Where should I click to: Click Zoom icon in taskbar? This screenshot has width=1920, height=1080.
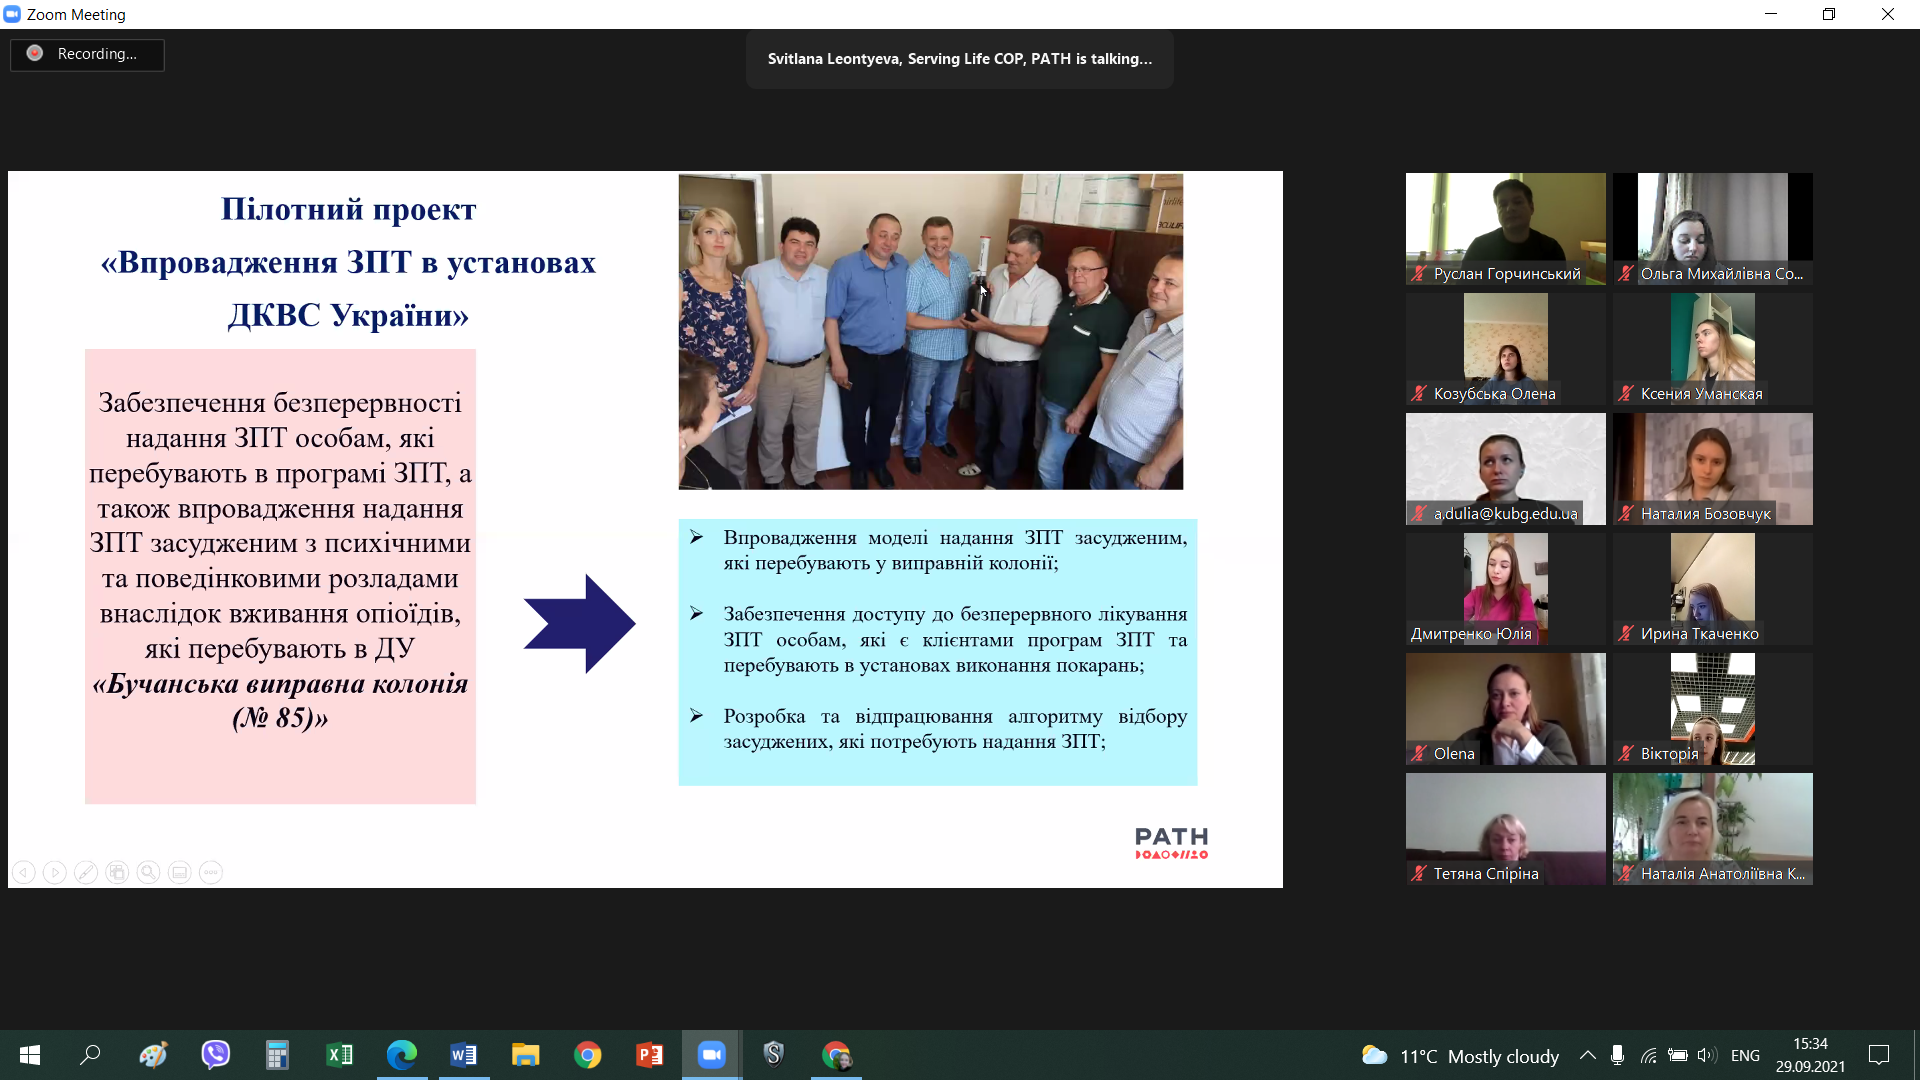pos(711,1055)
